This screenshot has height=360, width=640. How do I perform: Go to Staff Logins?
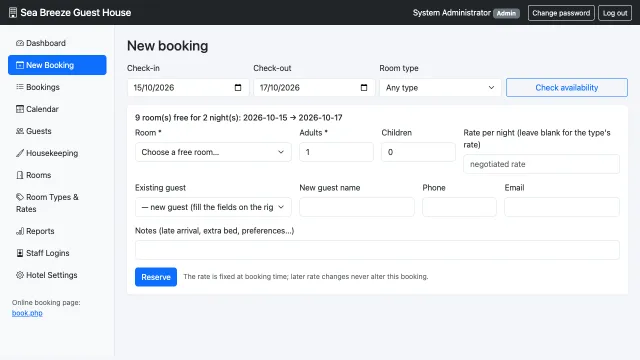[x=57, y=253]
